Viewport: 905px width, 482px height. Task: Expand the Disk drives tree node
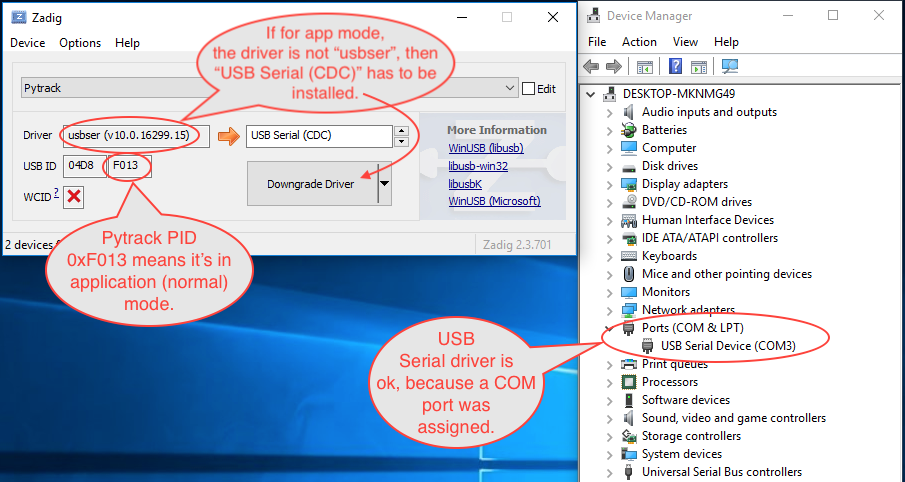(610, 166)
